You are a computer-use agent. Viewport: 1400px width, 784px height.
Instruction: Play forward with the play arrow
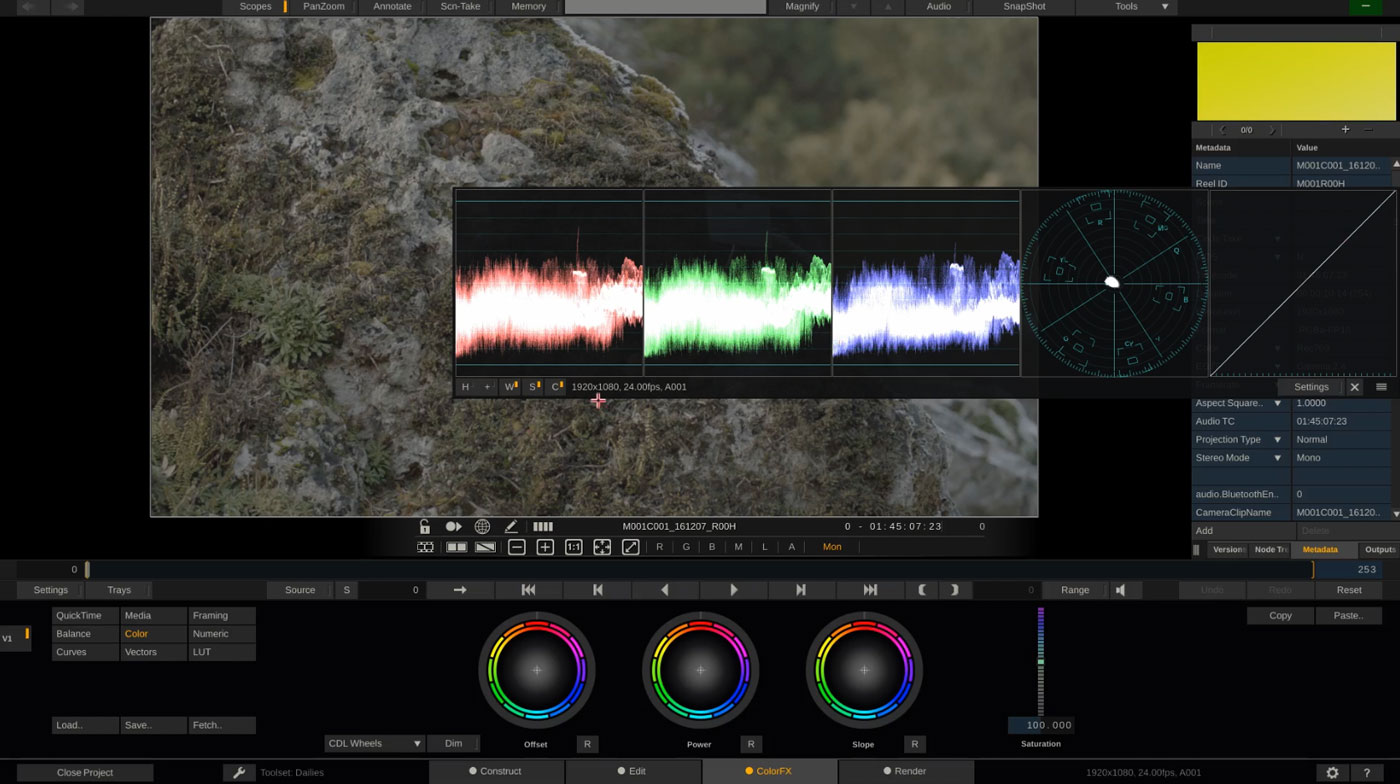[x=734, y=590]
